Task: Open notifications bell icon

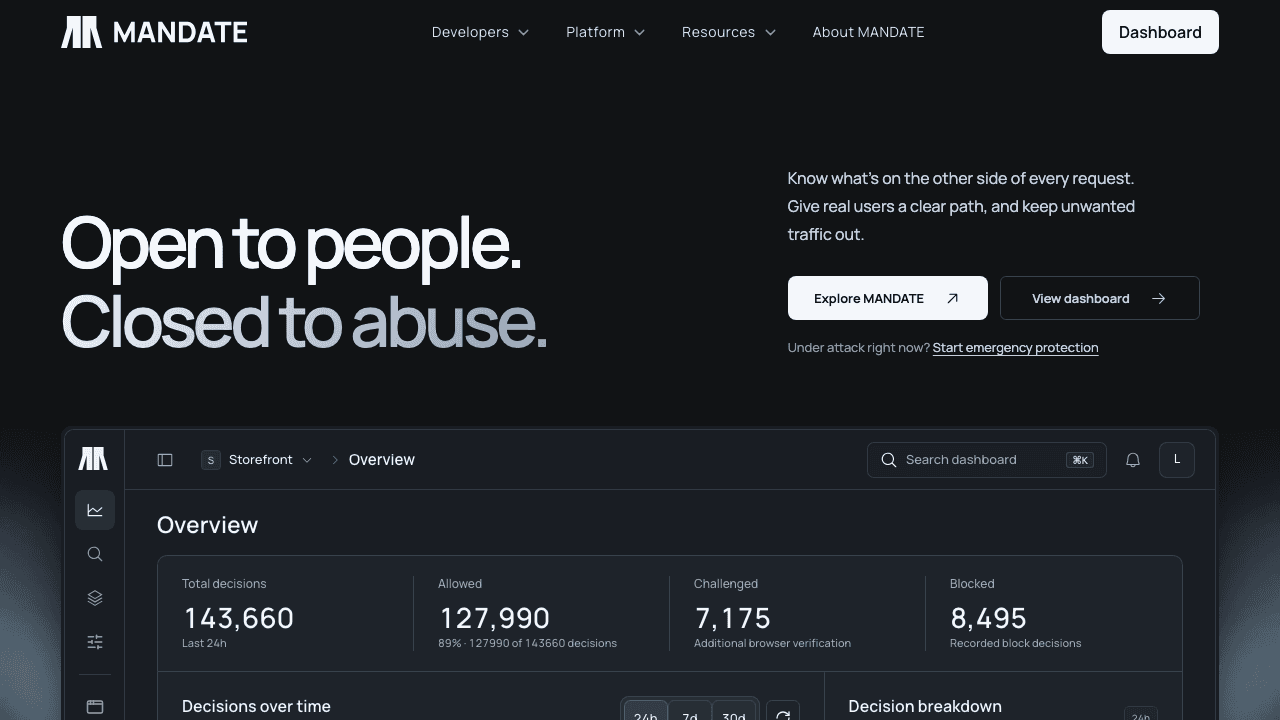Action: pos(1133,460)
